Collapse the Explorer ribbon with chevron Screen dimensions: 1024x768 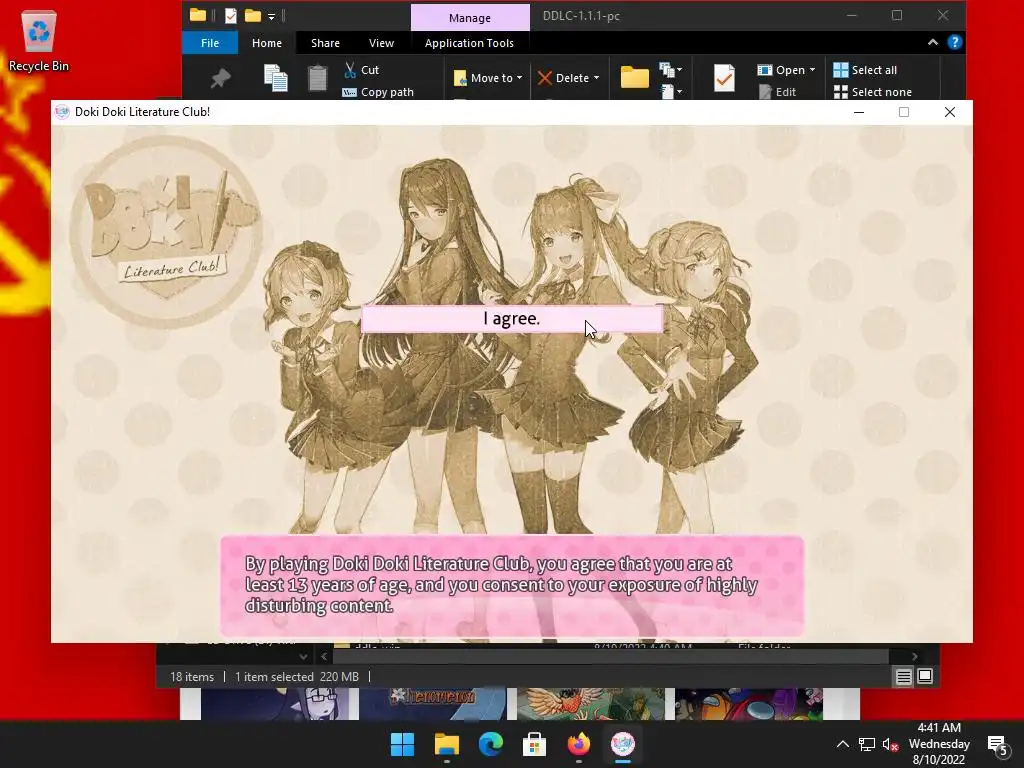pyautogui.click(x=933, y=42)
